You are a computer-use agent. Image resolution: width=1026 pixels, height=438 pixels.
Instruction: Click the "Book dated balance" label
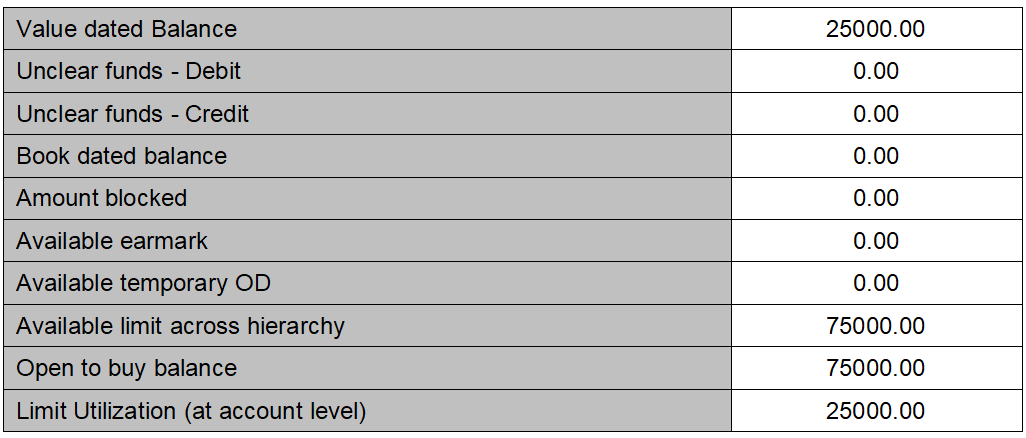(x=122, y=156)
